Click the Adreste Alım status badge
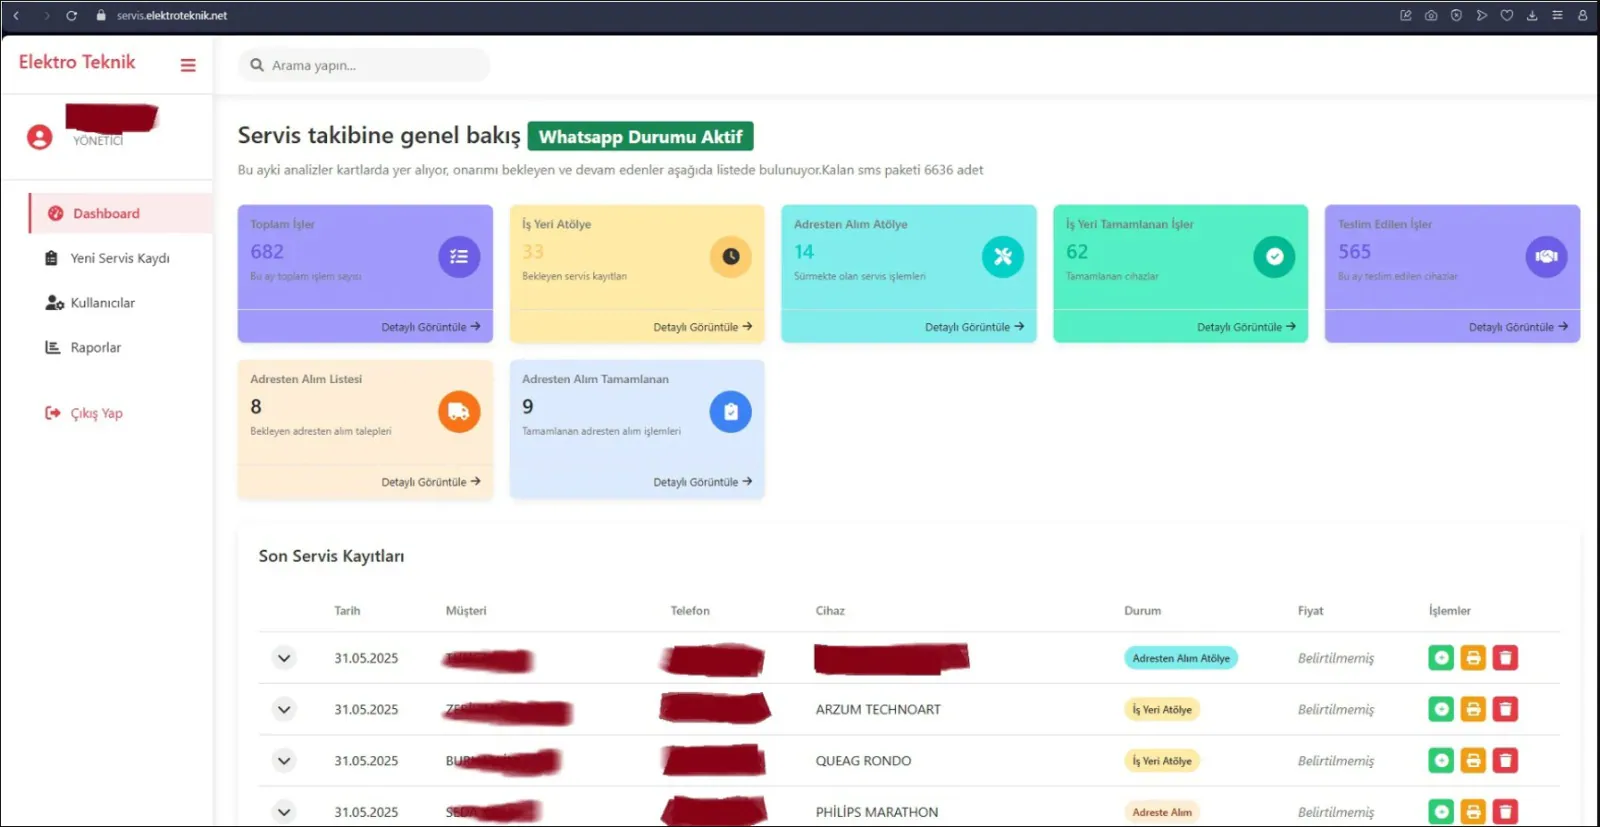 pyautogui.click(x=1162, y=812)
